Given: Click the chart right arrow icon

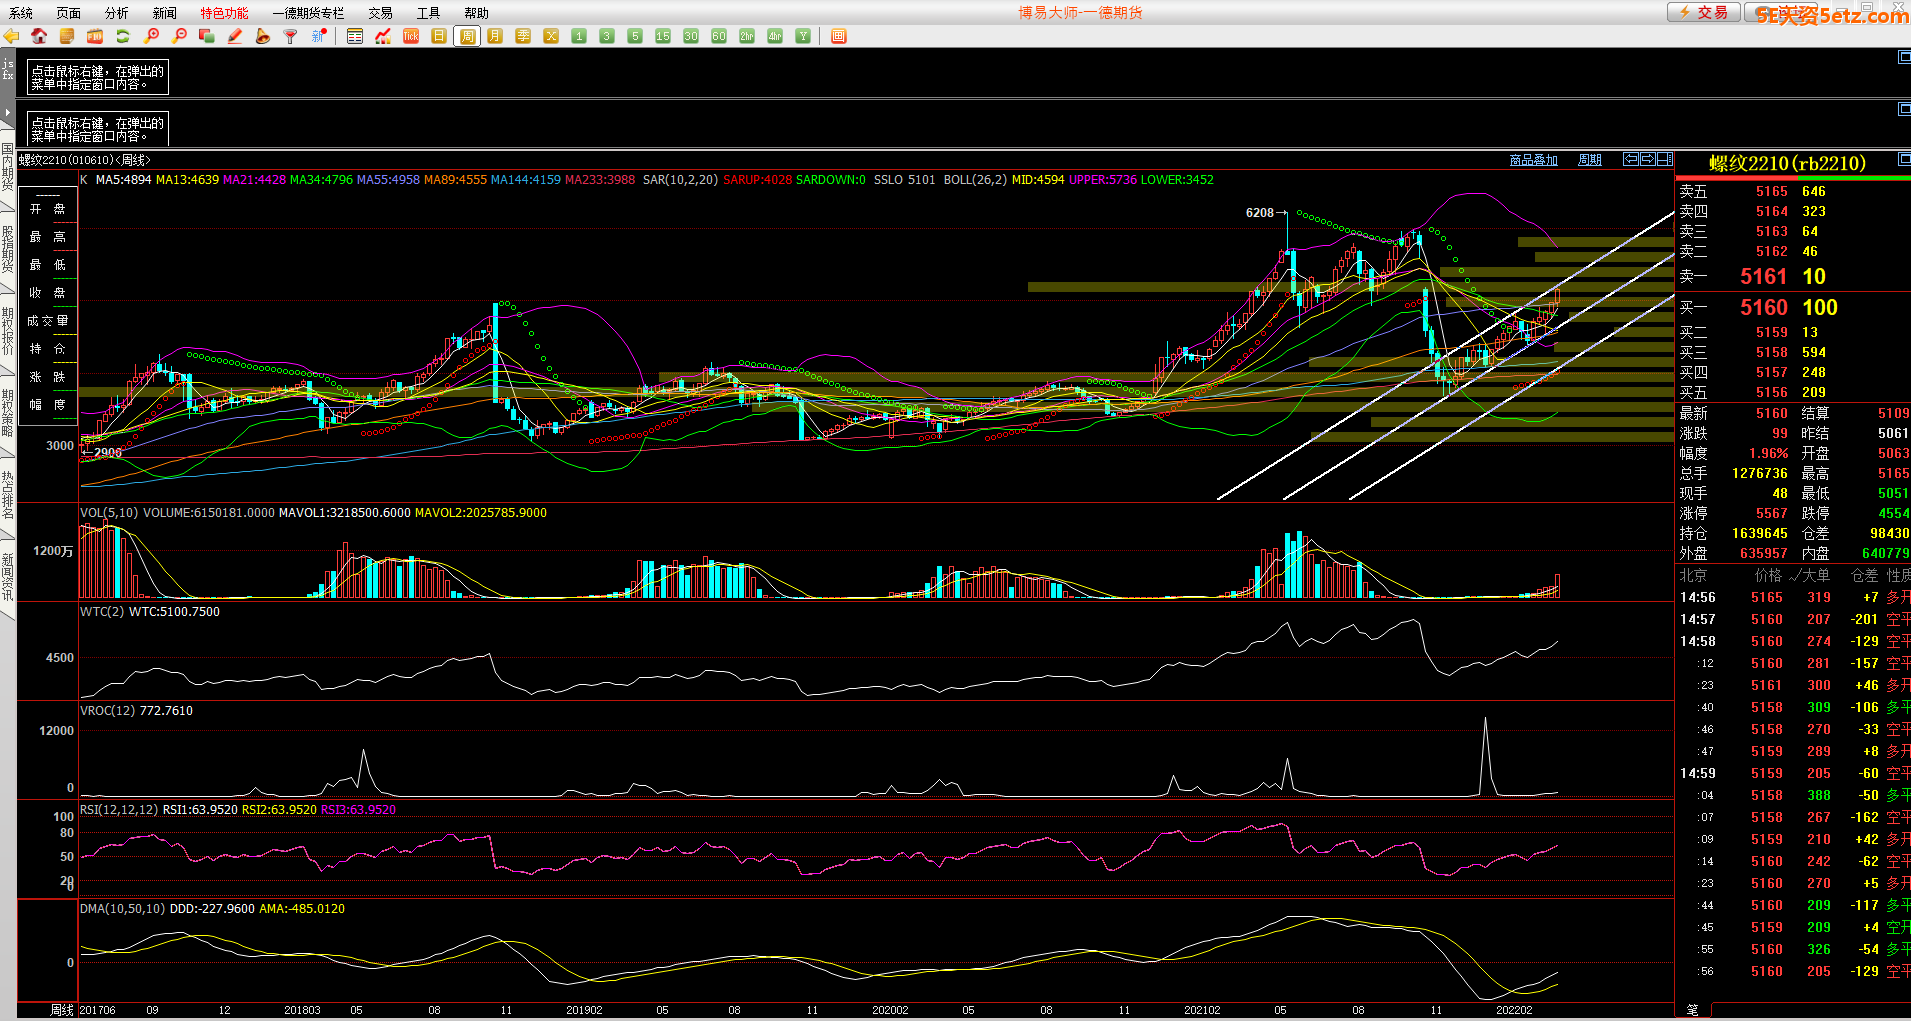Looking at the screenshot, I should pyautogui.click(x=1648, y=159).
